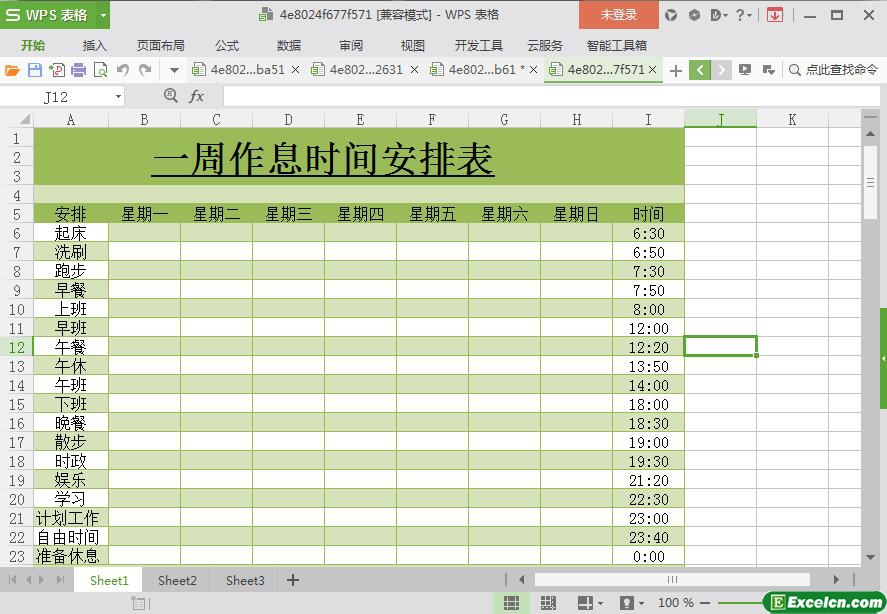Click the print preview icon
Screen dimensions: 887x614
click(x=100, y=70)
